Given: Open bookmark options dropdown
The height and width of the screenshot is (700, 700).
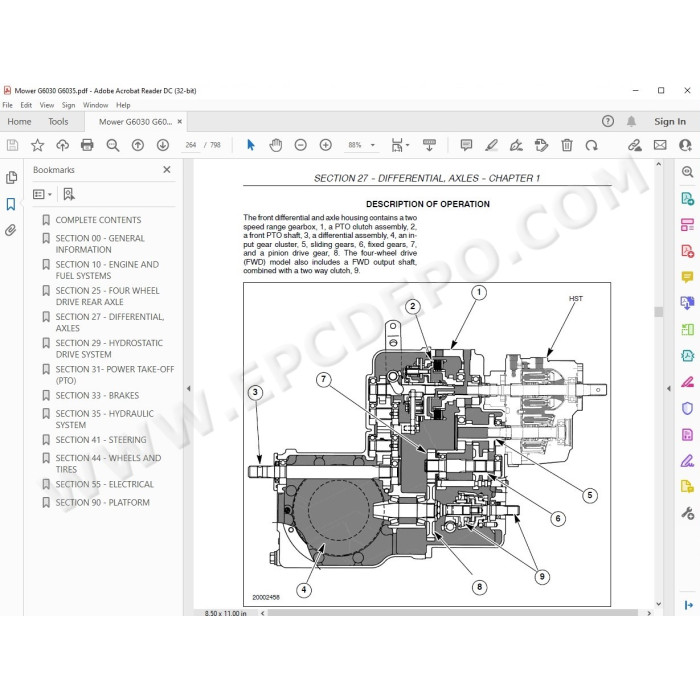Looking at the screenshot, I should click(x=42, y=194).
